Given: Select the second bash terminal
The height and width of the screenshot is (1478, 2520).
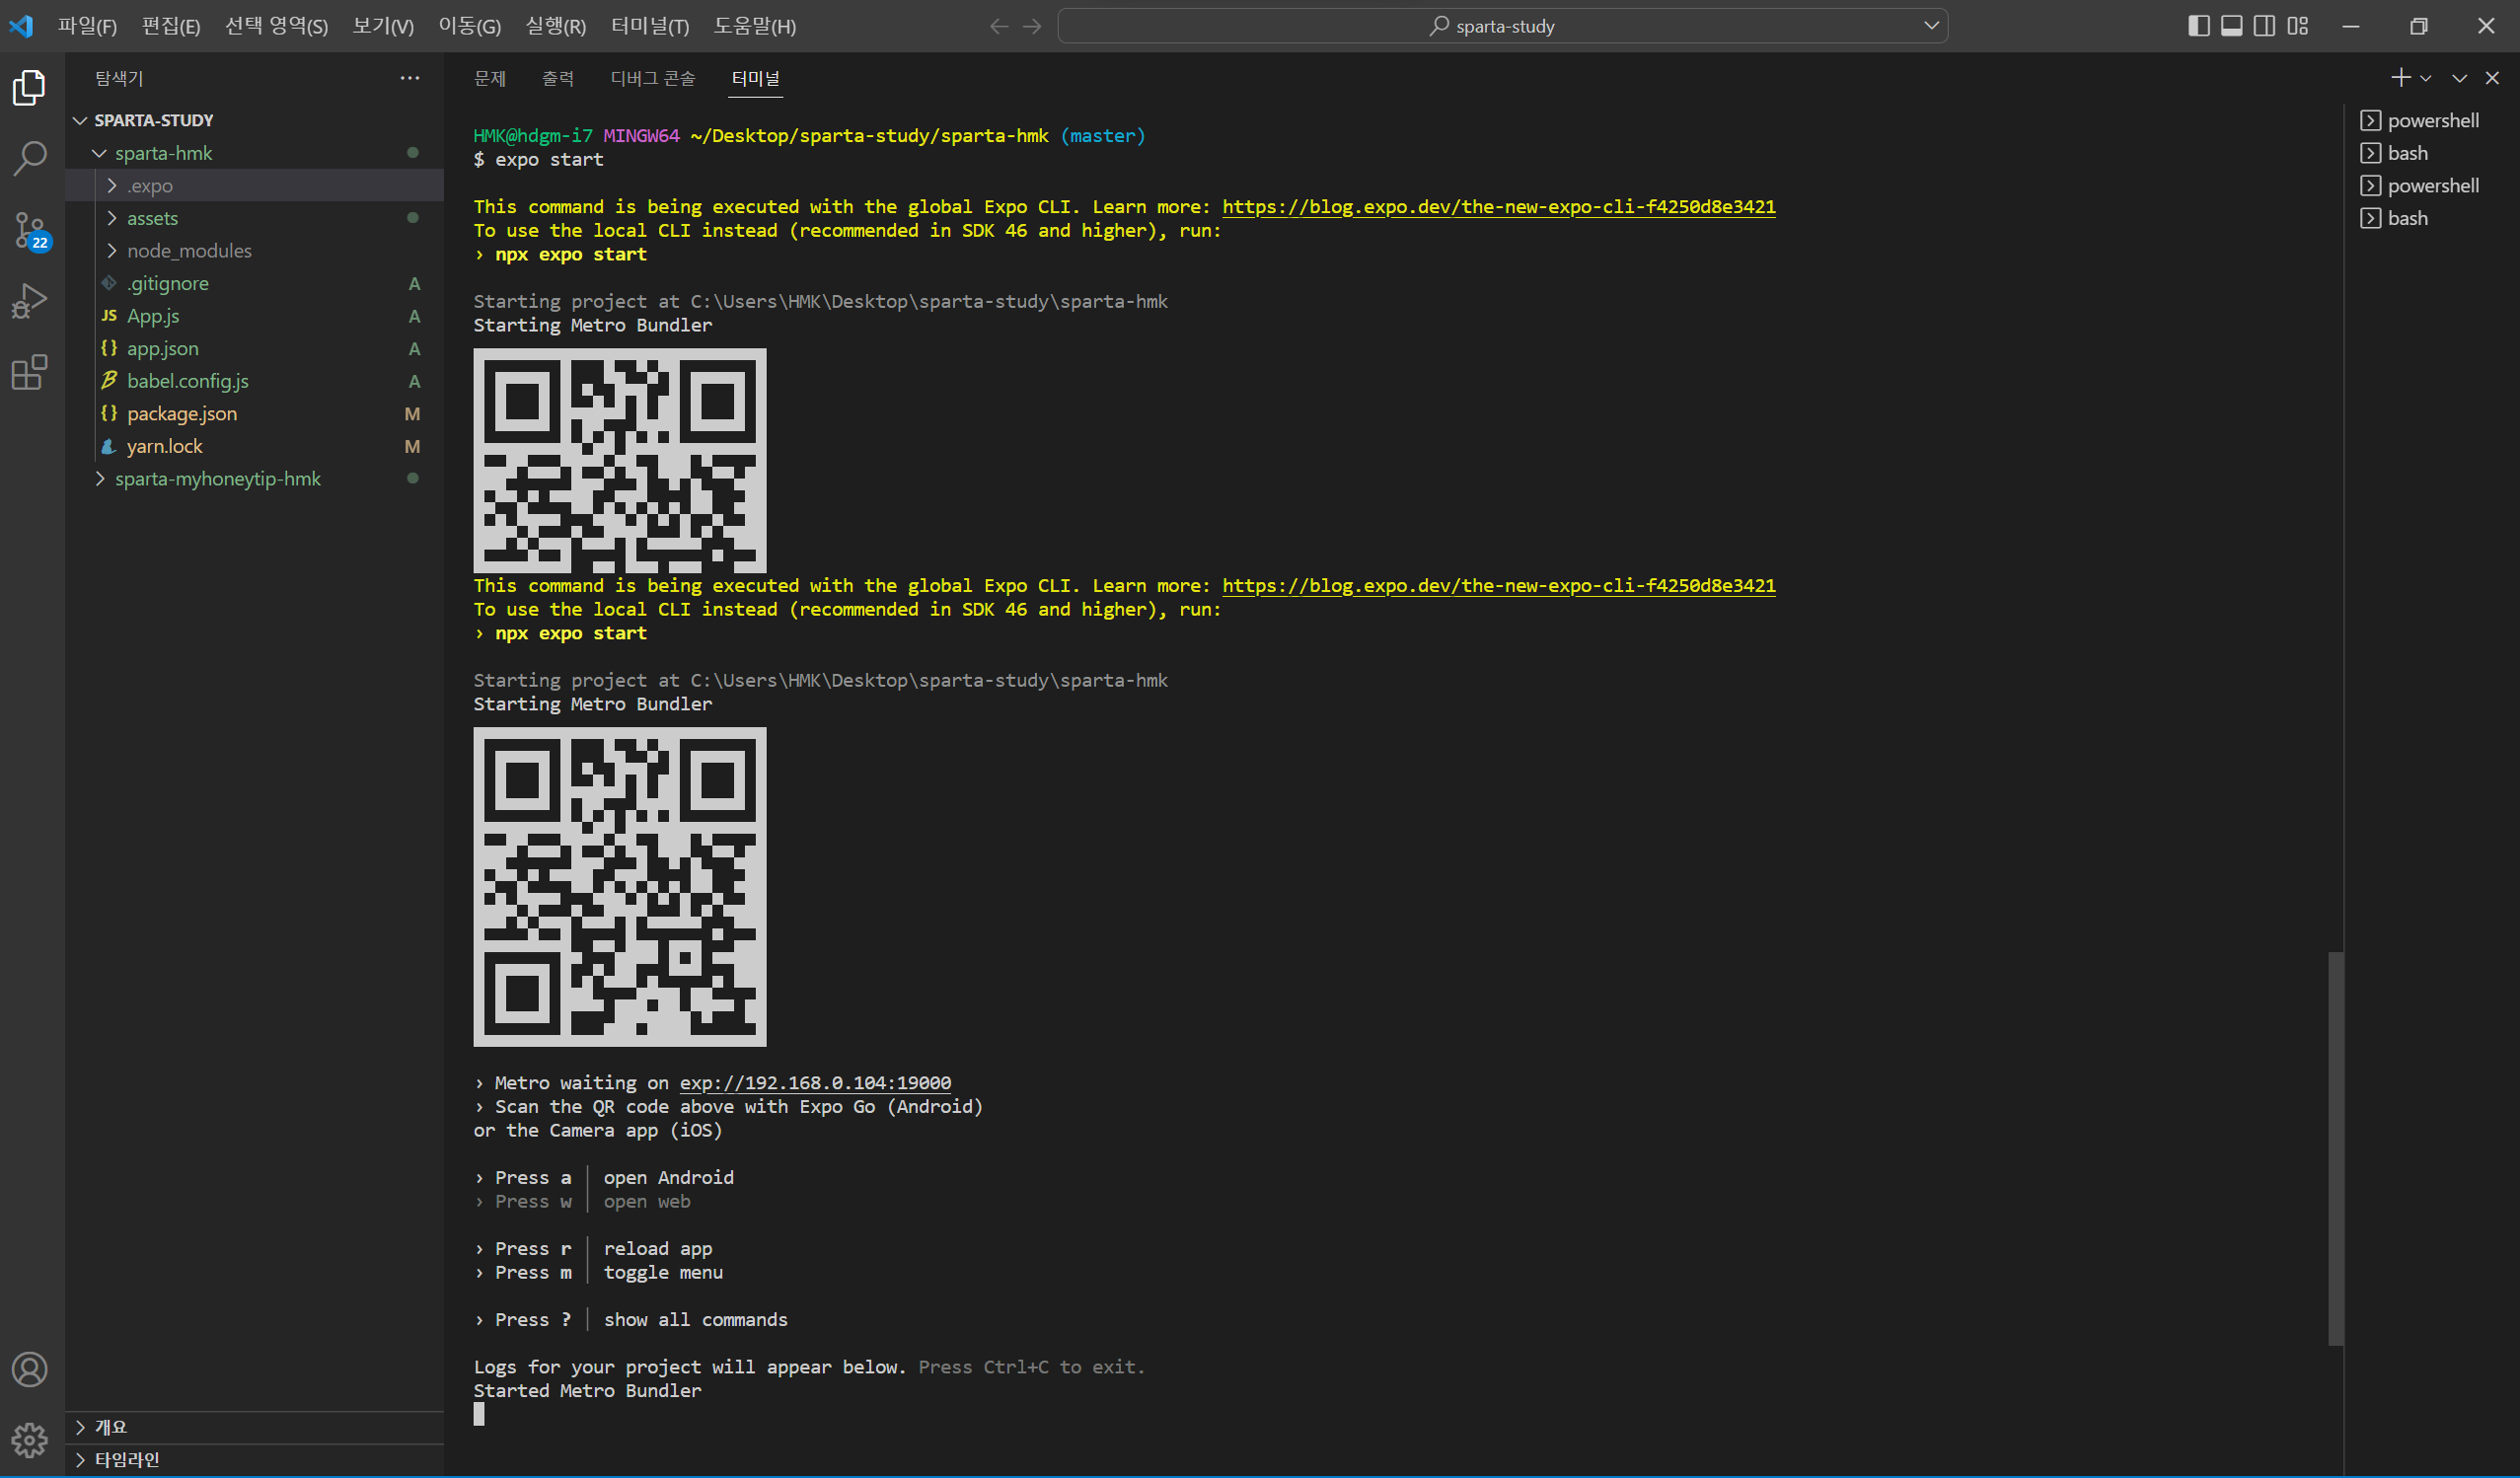Looking at the screenshot, I should click(x=2431, y=218).
